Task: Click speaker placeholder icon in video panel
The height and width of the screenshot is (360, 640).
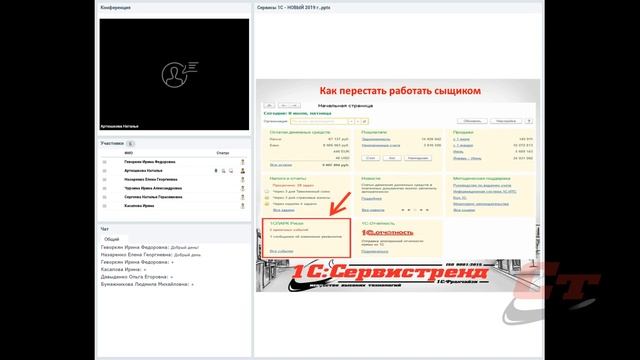Action: click(179, 74)
